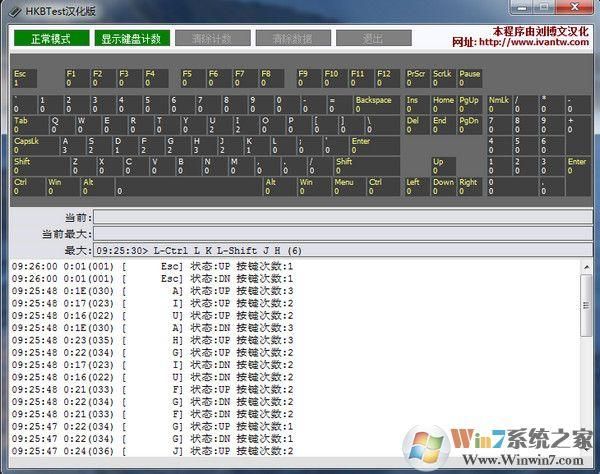Click the log vertical scrollbar thumb
This screenshot has width=600, height=474.
586,305
